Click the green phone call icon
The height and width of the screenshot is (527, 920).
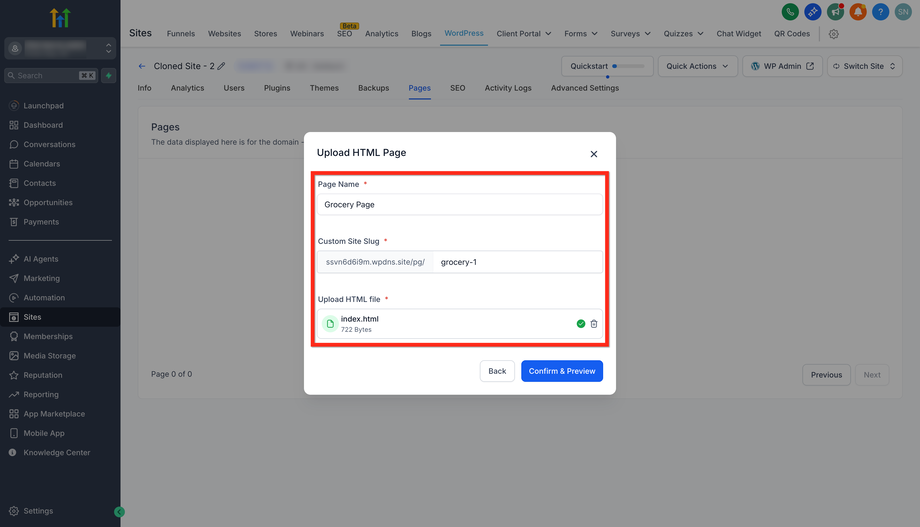point(790,12)
